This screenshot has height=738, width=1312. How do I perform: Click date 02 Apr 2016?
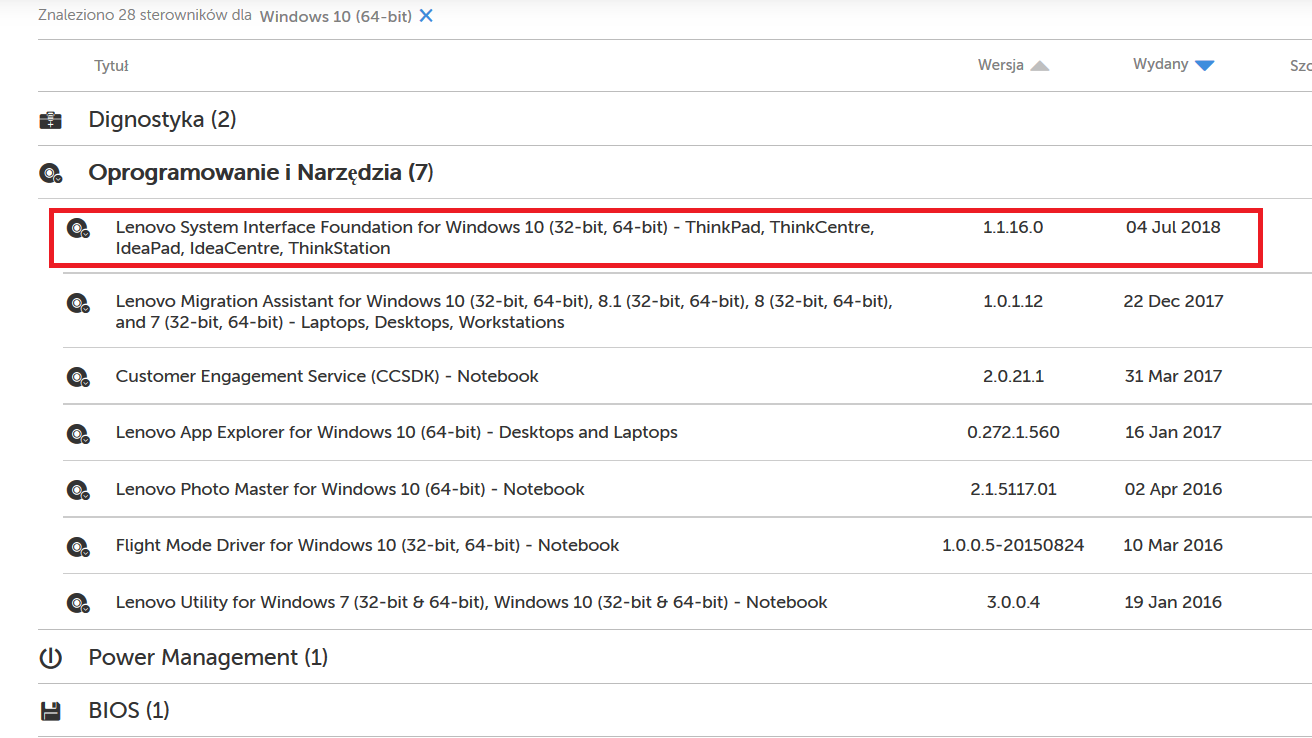1173,489
